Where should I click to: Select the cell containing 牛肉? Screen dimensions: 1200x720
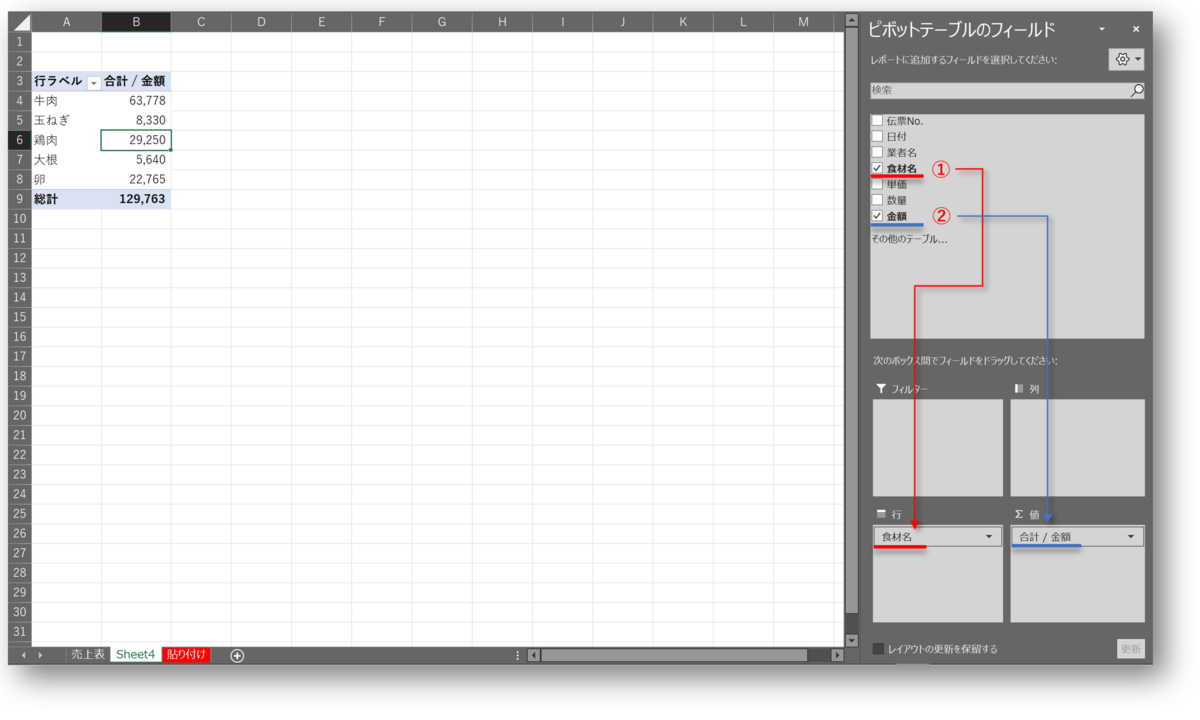coord(66,101)
